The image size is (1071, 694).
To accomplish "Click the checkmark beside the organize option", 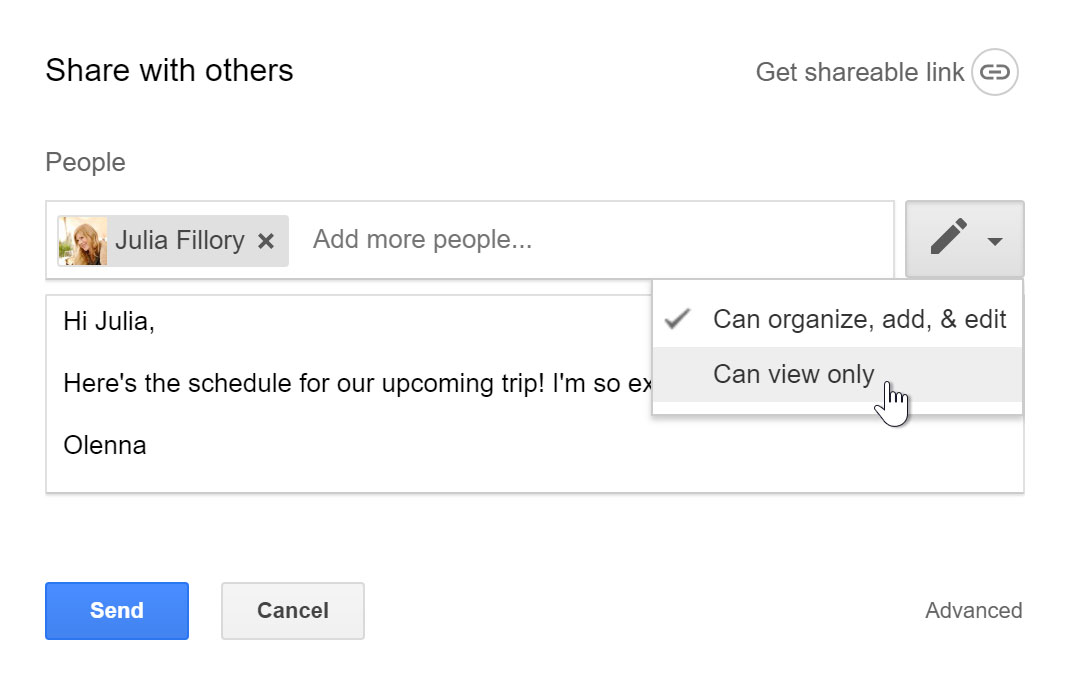I will (x=678, y=319).
